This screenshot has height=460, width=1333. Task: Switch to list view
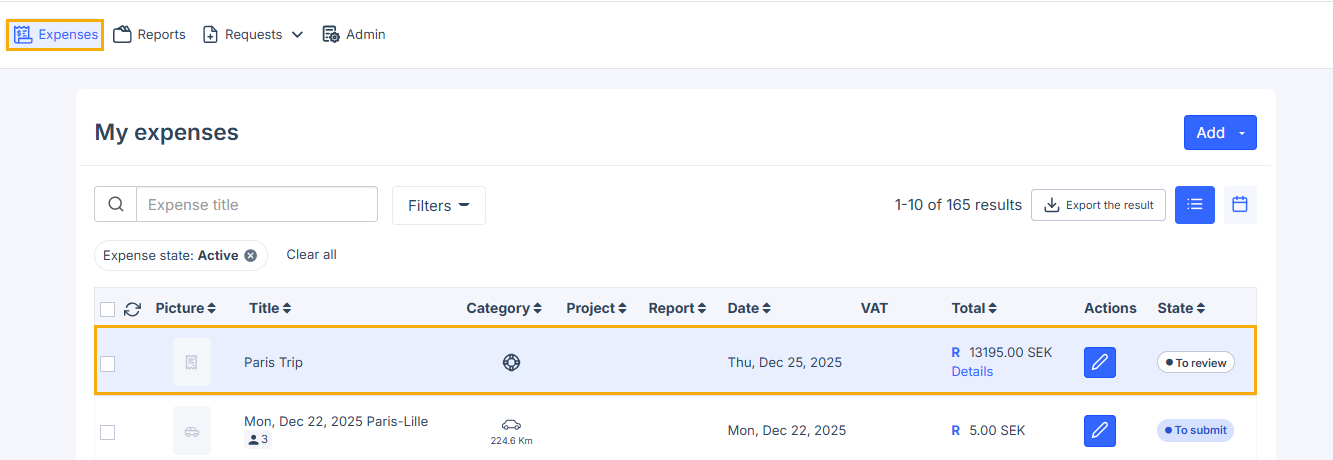click(x=1194, y=205)
